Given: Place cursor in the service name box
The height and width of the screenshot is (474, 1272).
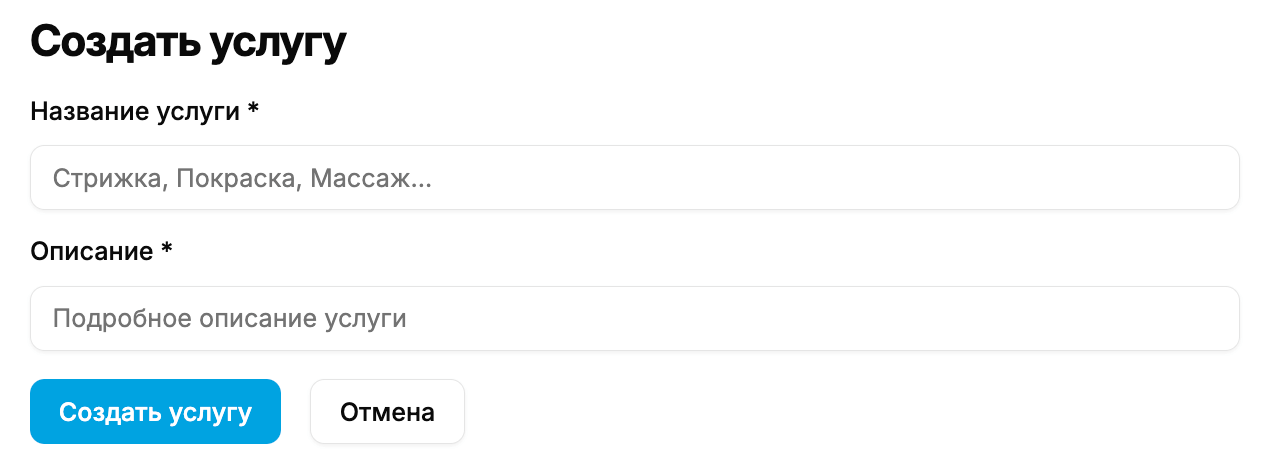Looking at the screenshot, I should pos(635,178).
